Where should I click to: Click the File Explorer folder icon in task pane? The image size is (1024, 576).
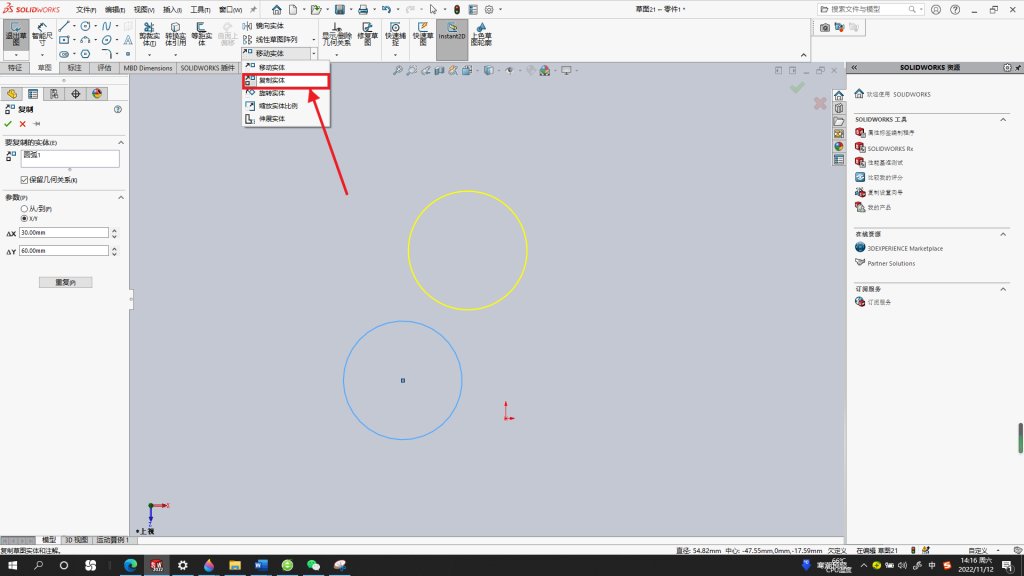[x=839, y=121]
